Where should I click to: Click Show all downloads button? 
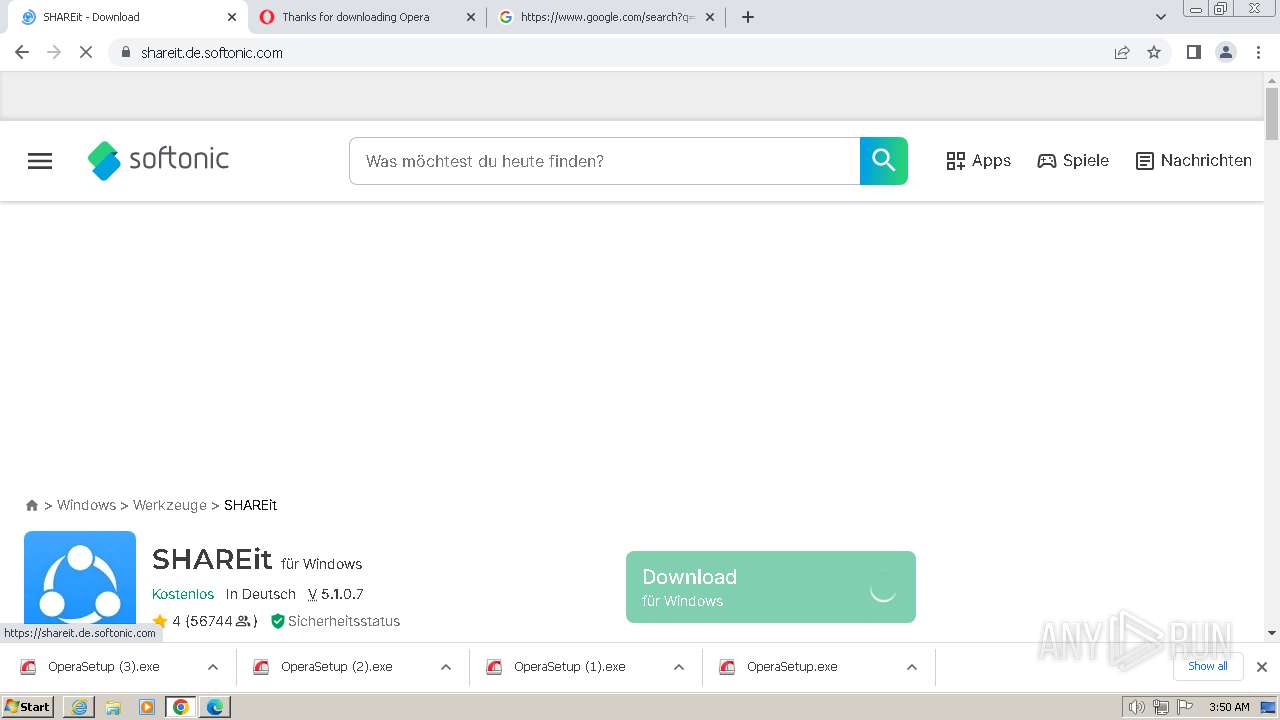(x=1208, y=666)
